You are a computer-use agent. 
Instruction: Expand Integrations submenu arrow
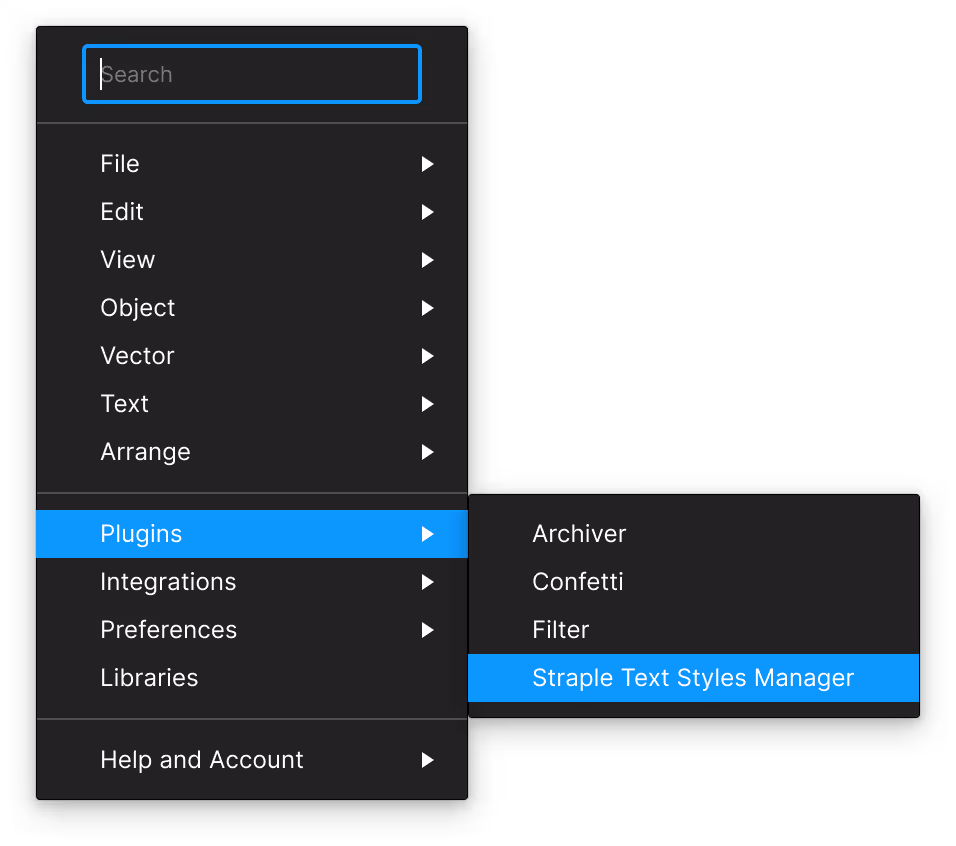[x=427, y=582]
